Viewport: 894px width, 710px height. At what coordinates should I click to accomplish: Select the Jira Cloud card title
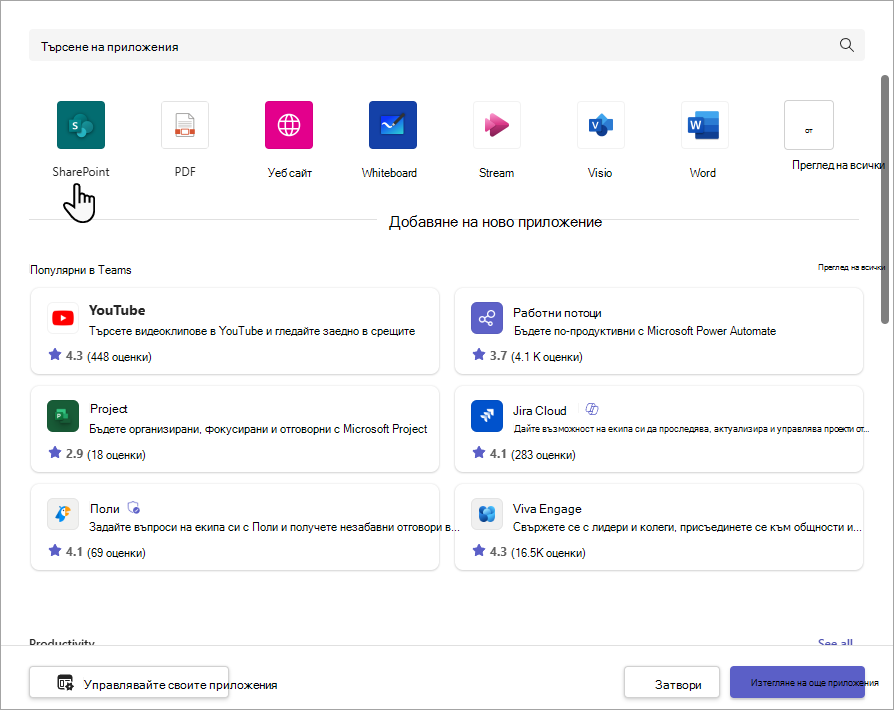click(x=539, y=411)
